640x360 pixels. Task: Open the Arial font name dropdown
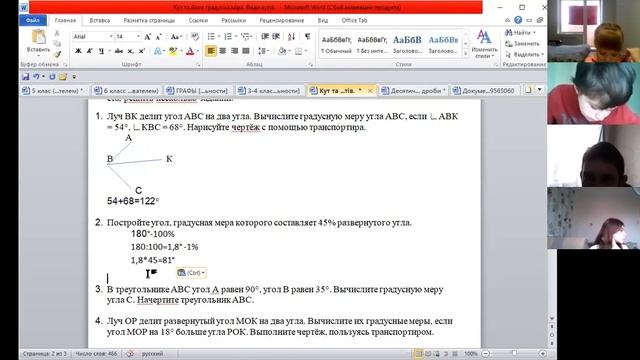click(111, 37)
